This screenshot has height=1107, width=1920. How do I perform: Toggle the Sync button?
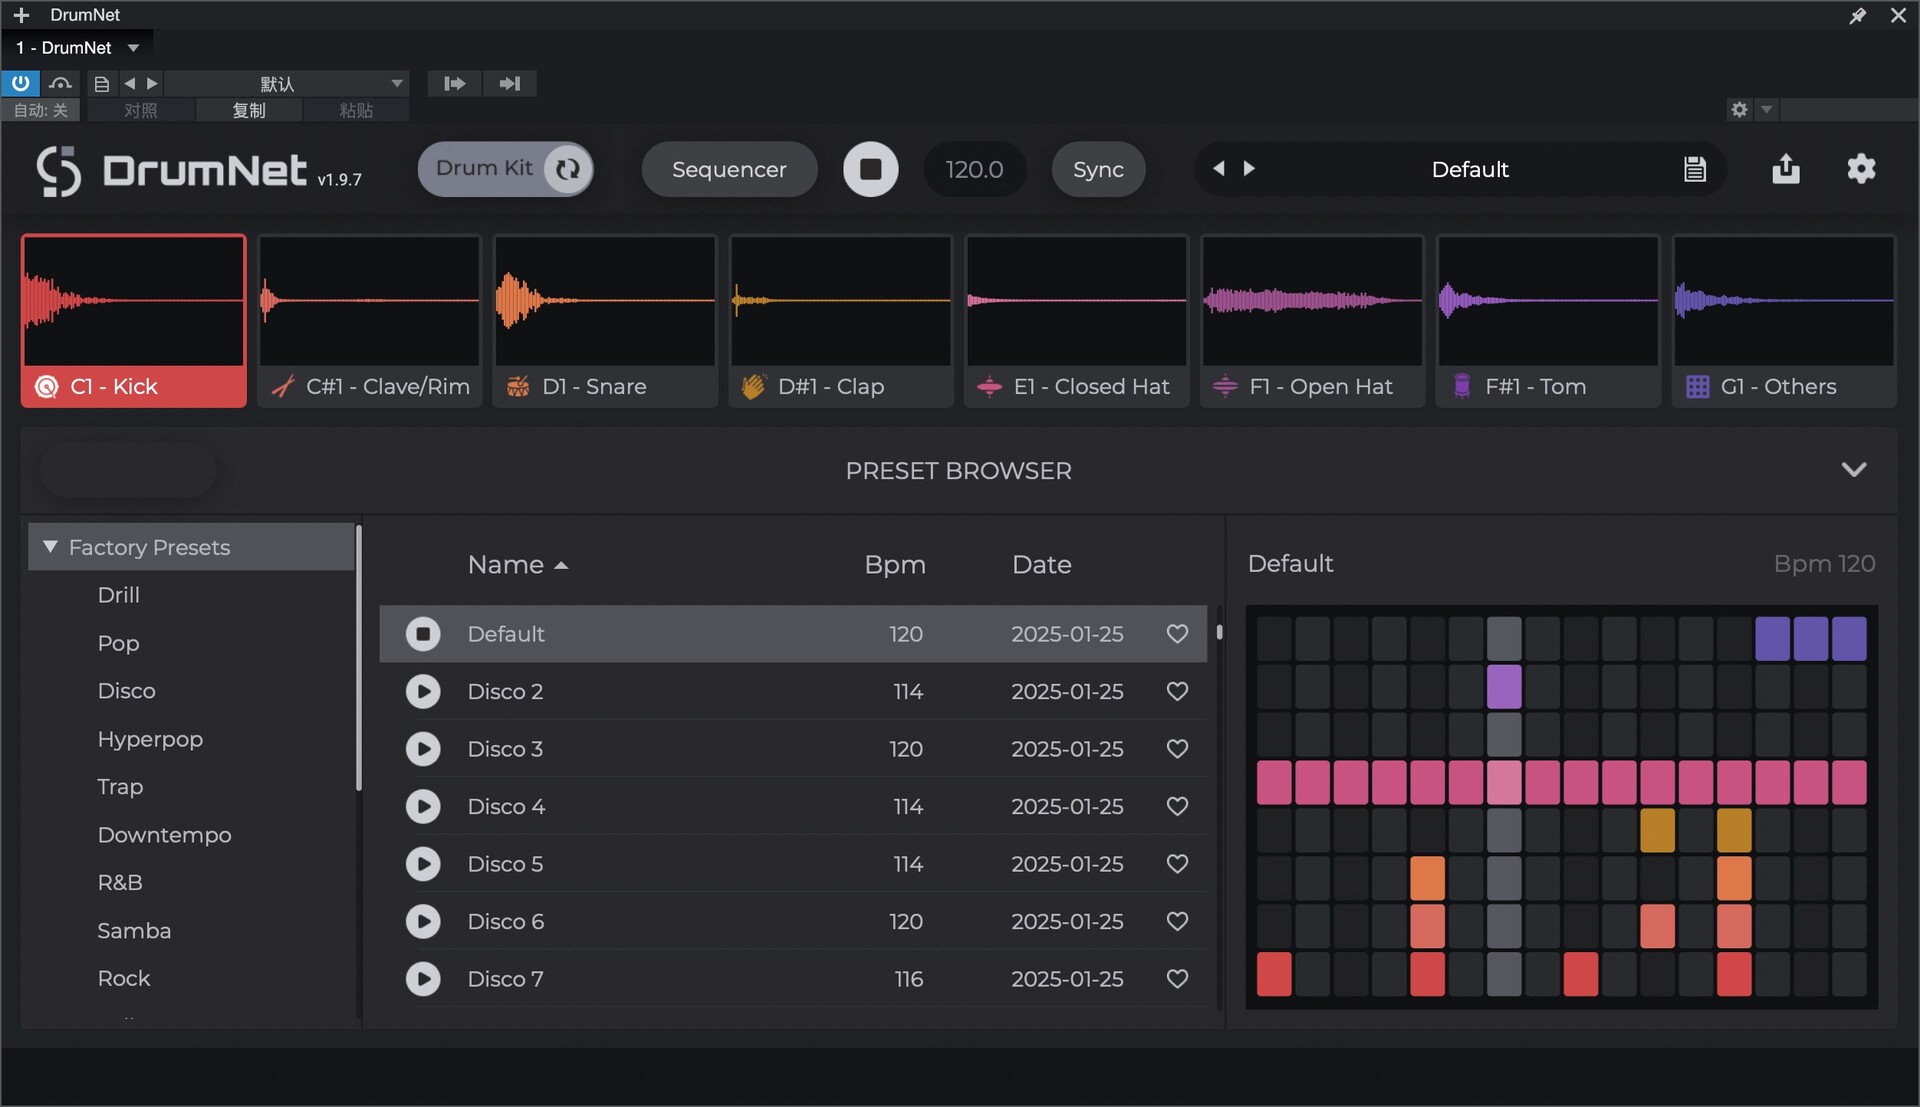[1098, 169]
